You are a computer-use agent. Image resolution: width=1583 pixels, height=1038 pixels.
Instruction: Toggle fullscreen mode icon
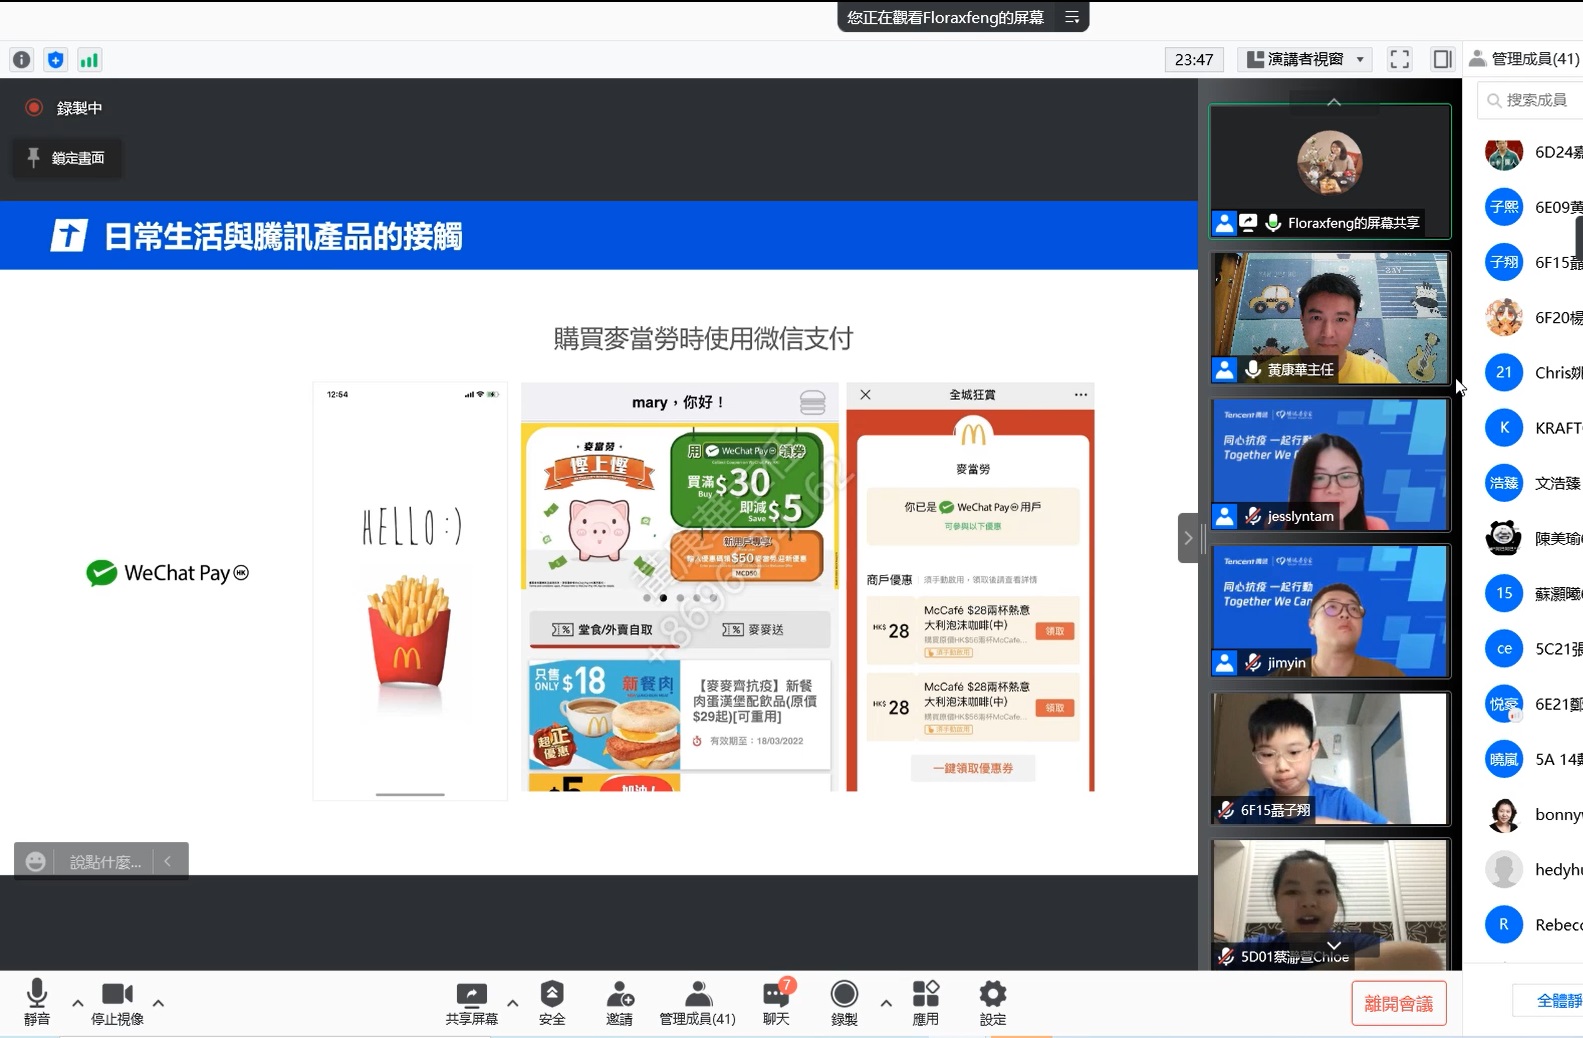1400,59
